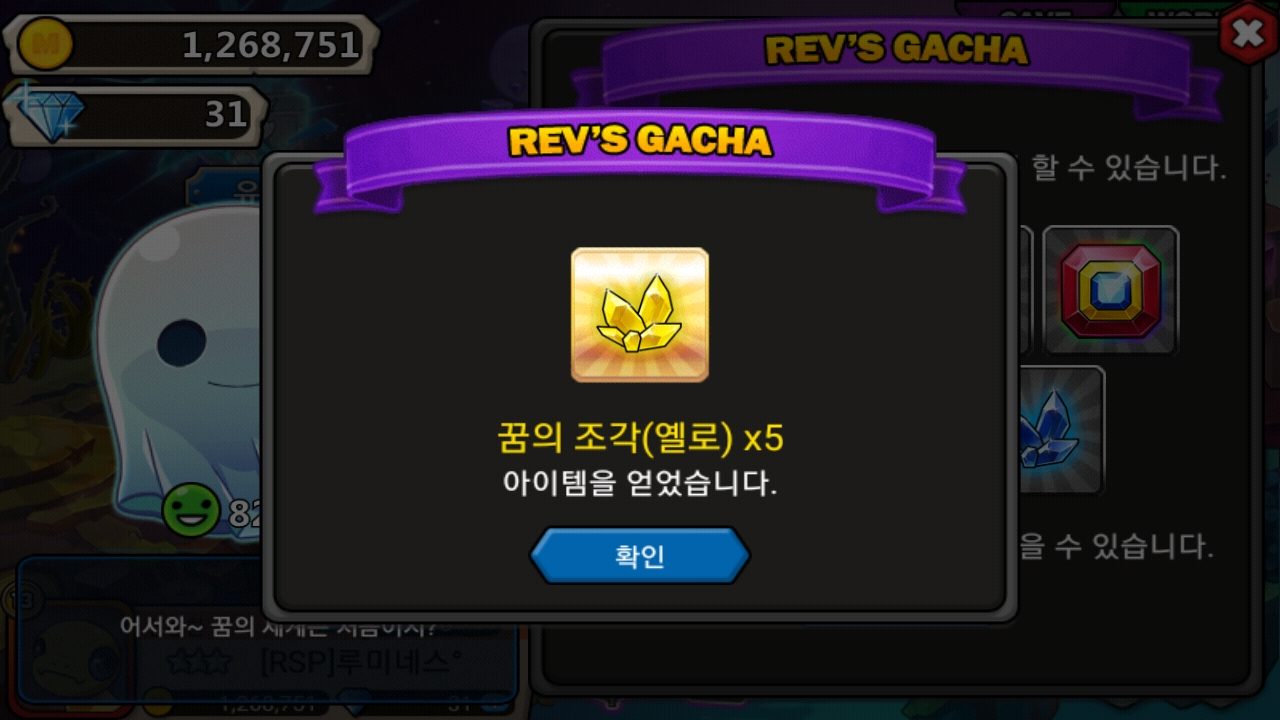1280x720 pixels.
Task: Close the gacha panel with red X
Action: pos(1248,33)
